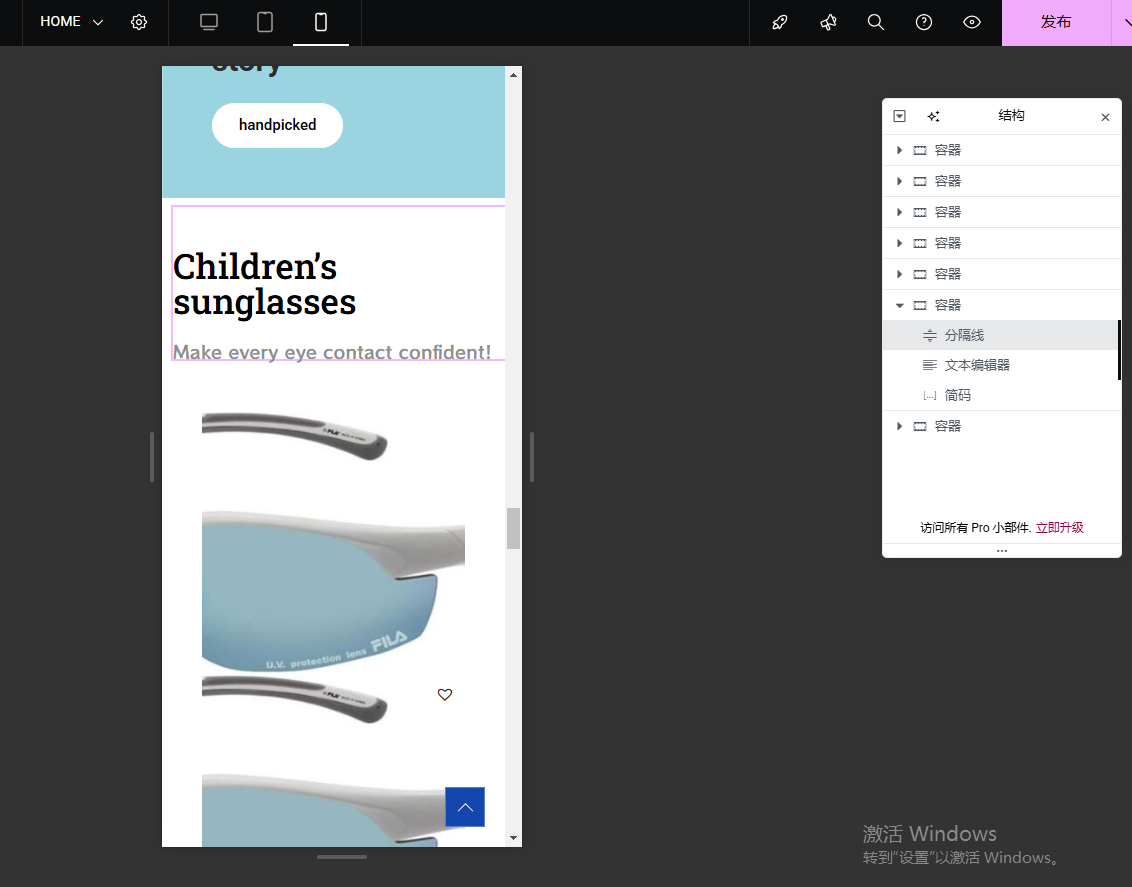Select the 分隔线 divider item

pos(964,335)
